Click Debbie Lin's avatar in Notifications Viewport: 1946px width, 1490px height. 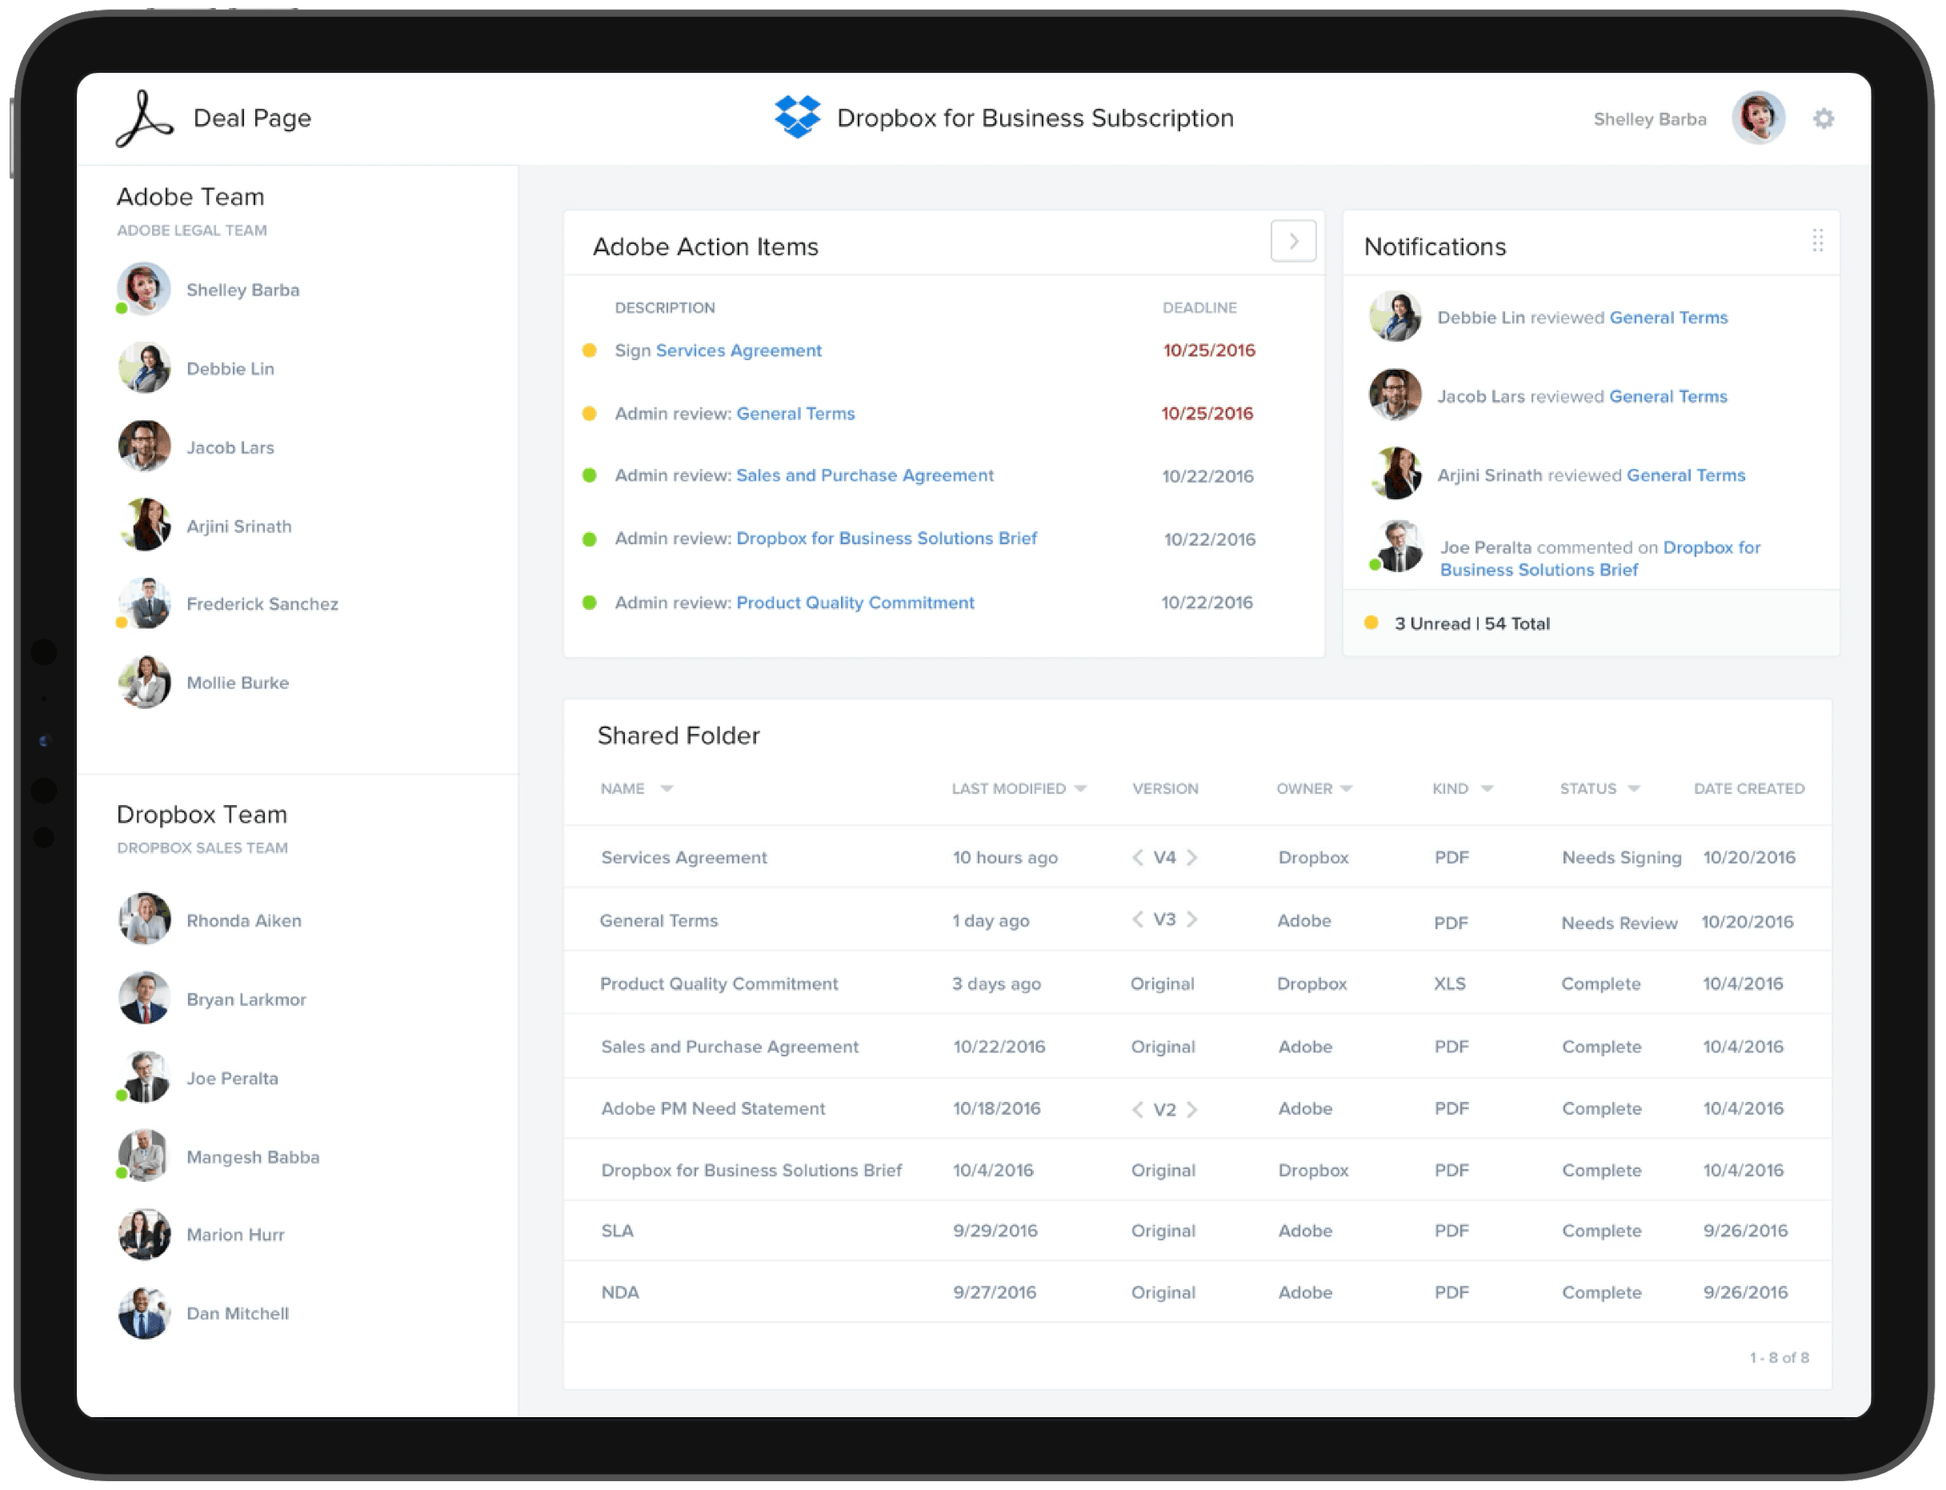pos(1395,316)
